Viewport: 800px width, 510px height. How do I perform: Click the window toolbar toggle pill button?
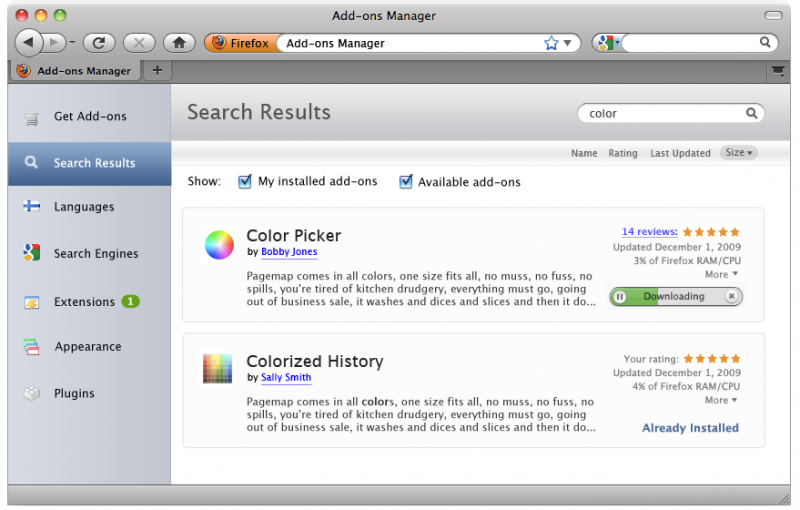pyautogui.click(x=773, y=15)
